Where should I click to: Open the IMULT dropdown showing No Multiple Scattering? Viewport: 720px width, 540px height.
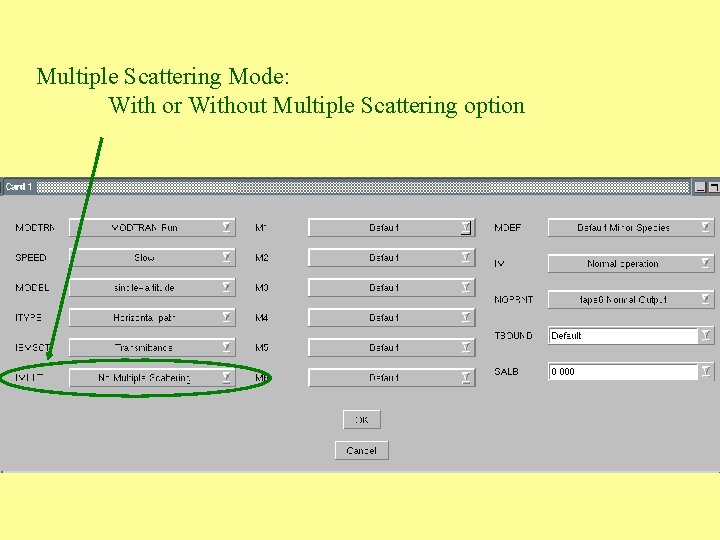pyautogui.click(x=152, y=377)
